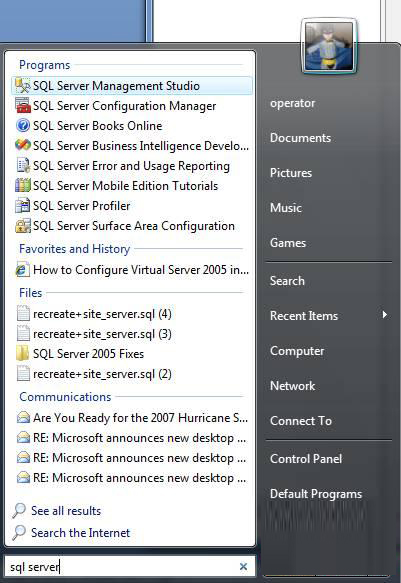Open SQL Server Surface Area Configuration icon
Viewport: 401px width, 583px height.
click(x=22, y=226)
